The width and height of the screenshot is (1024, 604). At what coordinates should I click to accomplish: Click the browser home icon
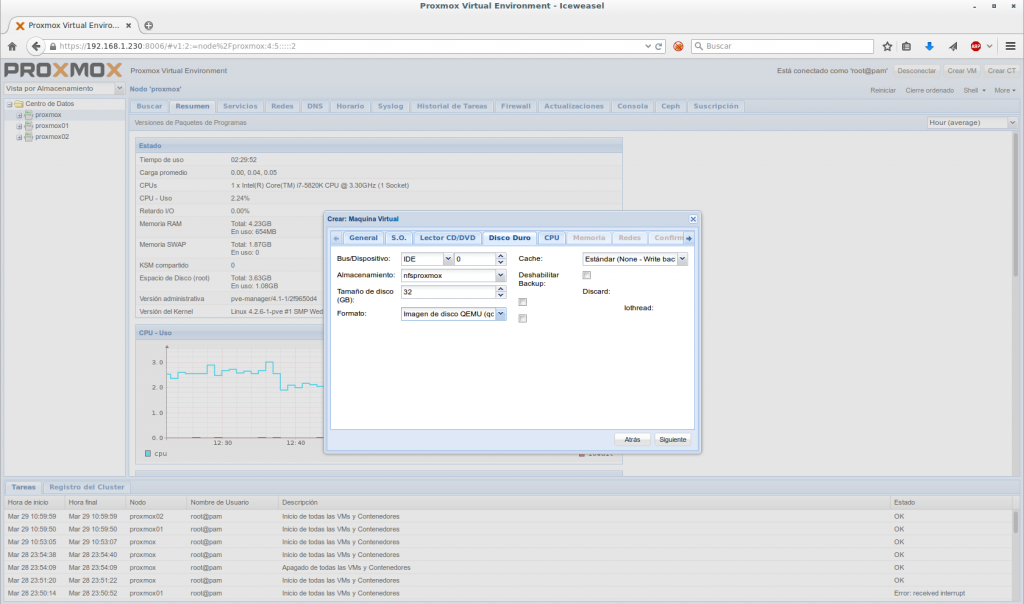12,46
